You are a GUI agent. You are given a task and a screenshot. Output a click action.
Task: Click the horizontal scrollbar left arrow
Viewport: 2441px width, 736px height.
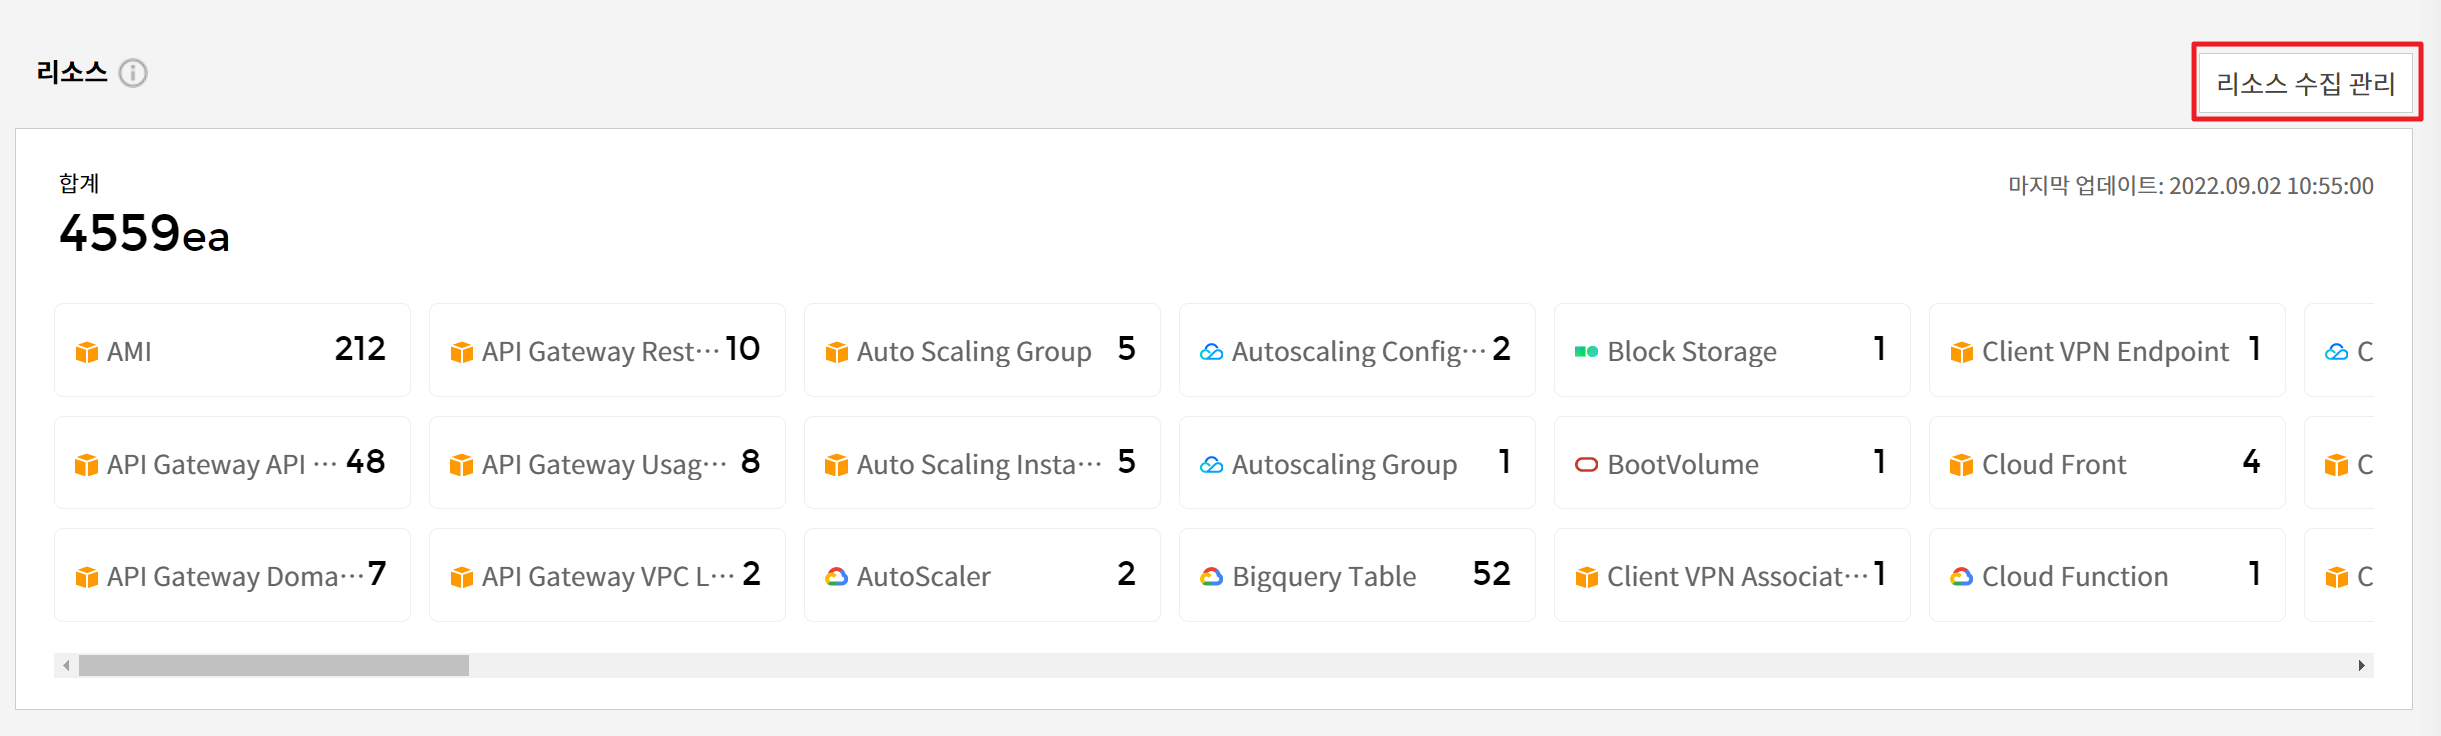point(66,666)
